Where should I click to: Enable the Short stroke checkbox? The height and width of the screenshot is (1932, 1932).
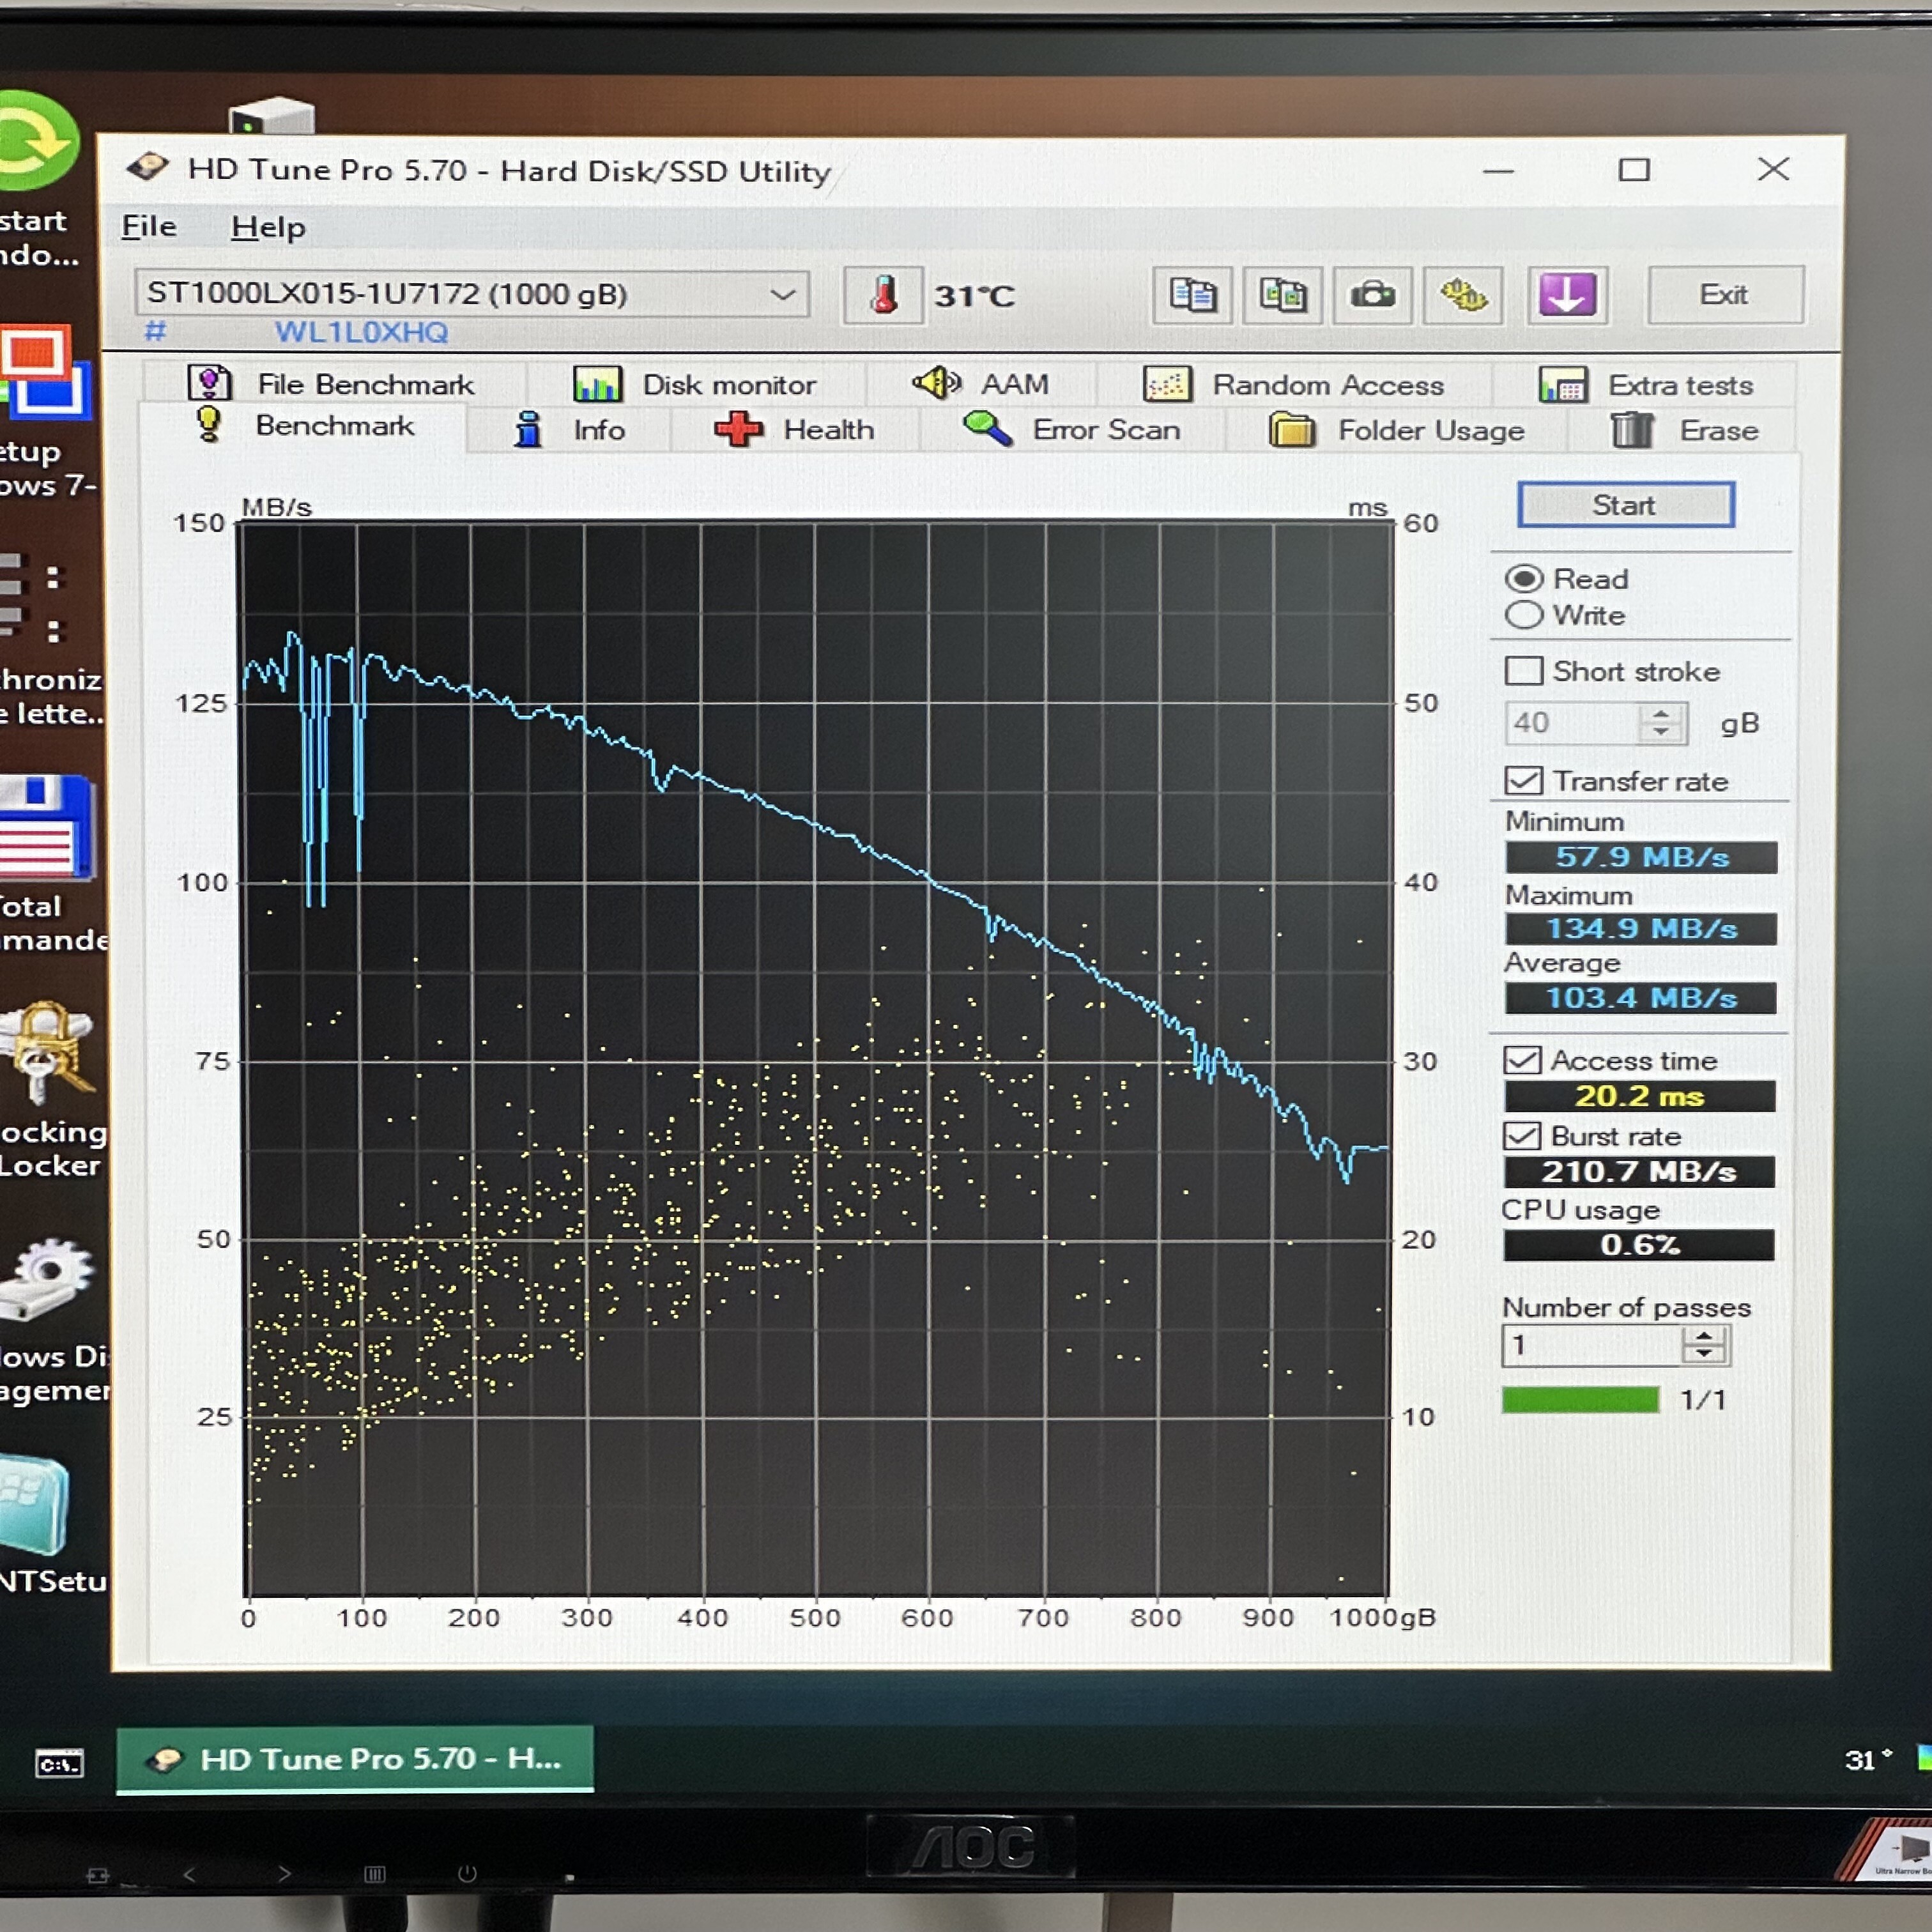(1523, 671)
